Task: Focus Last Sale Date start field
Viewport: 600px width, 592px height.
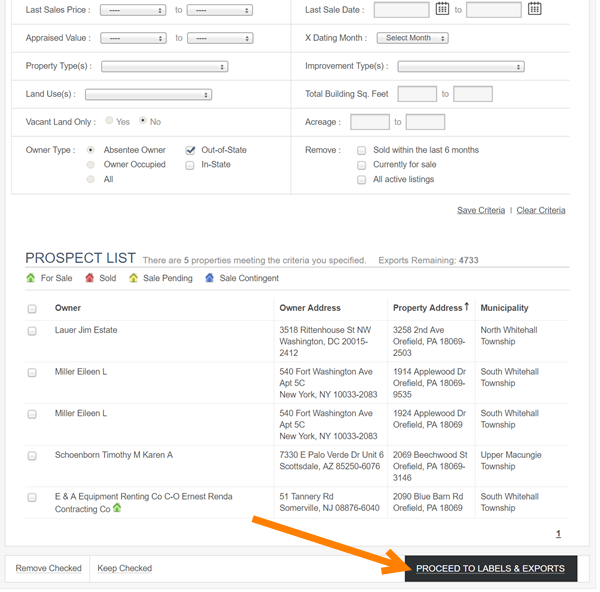Action: (x=401, y=10)
